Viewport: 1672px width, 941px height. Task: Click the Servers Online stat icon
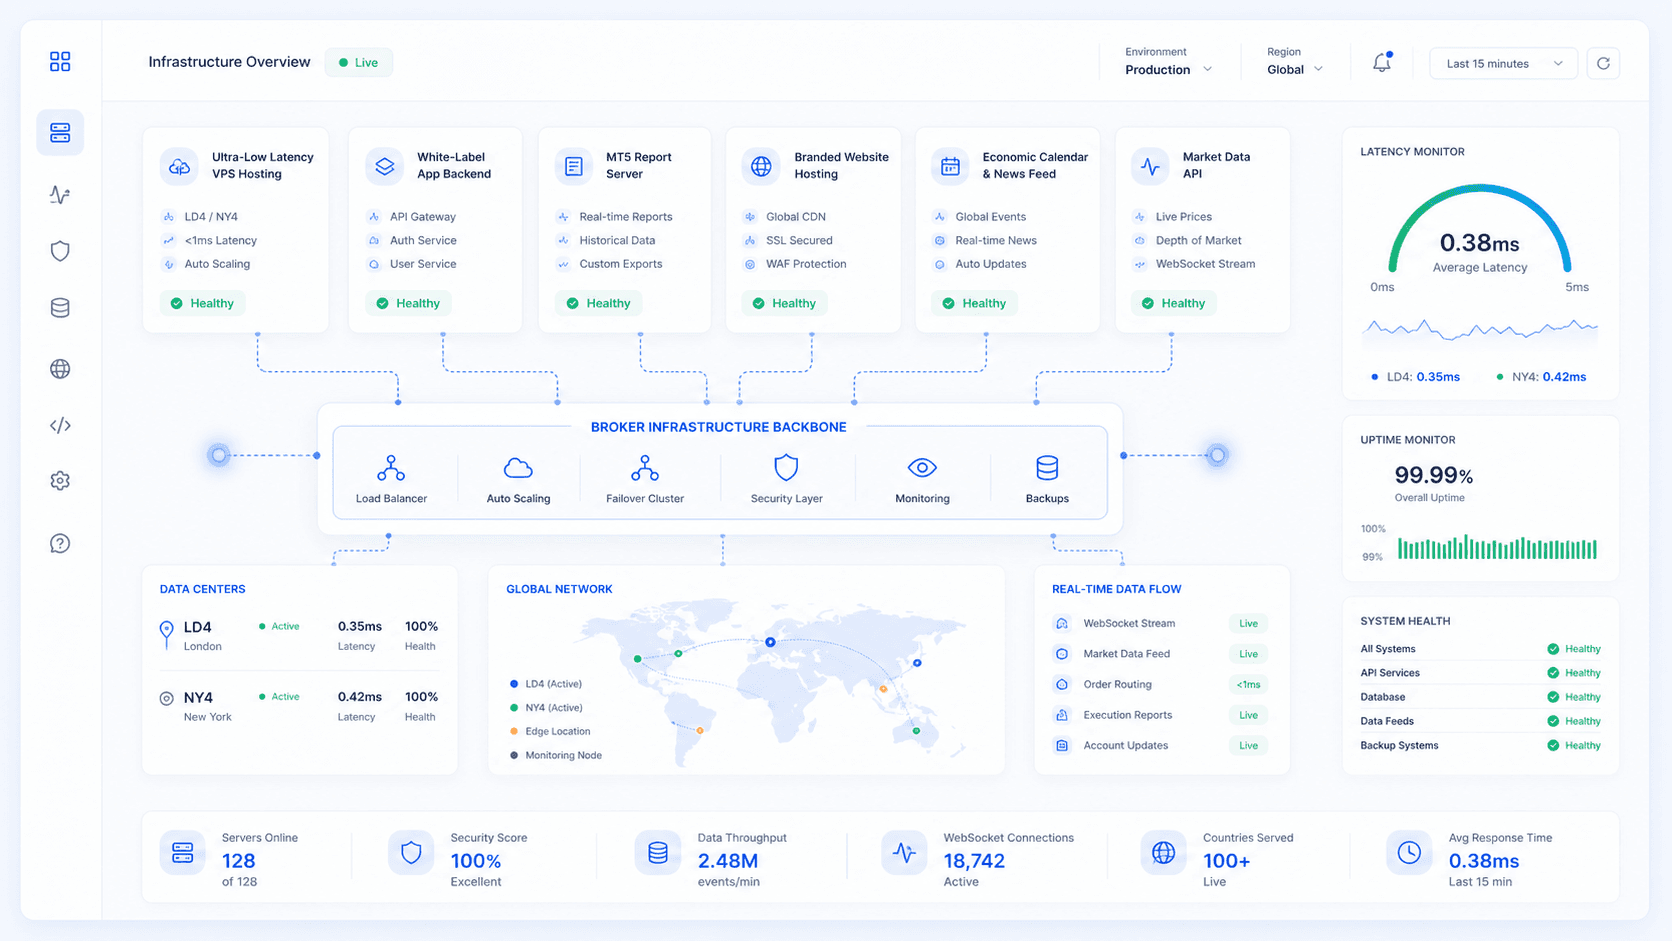pyautogui.click(x=182, y=853)
